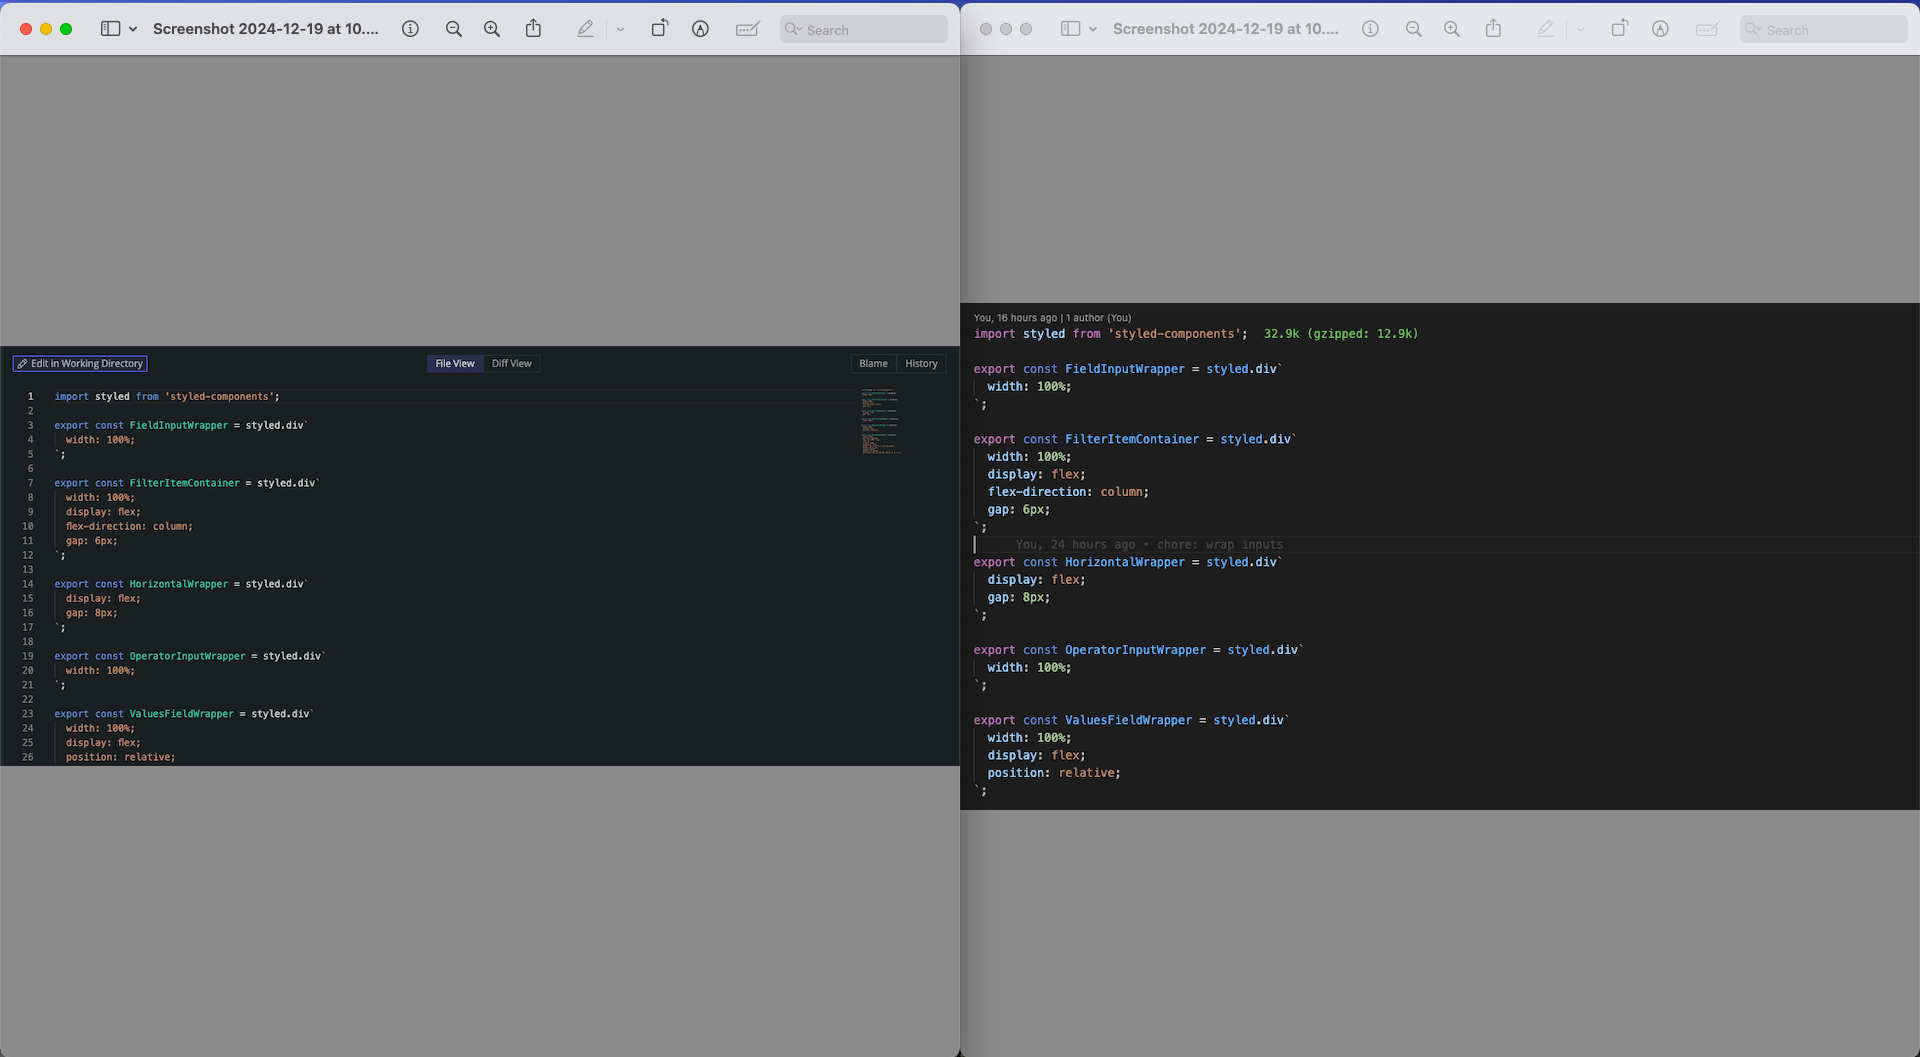Open sidebar view options dropdown in right window

click(1093, 29)
